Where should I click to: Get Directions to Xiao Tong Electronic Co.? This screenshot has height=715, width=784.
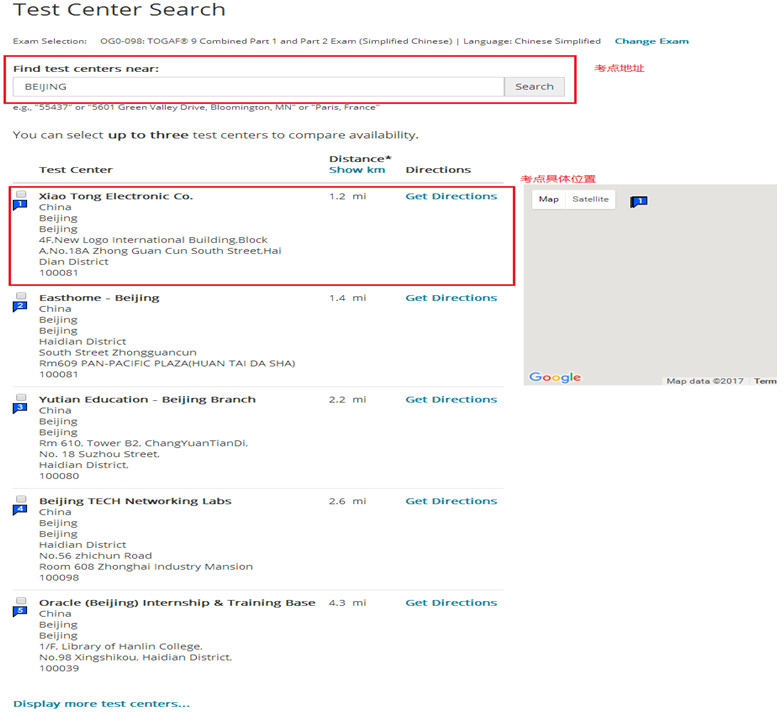[451, 196]
